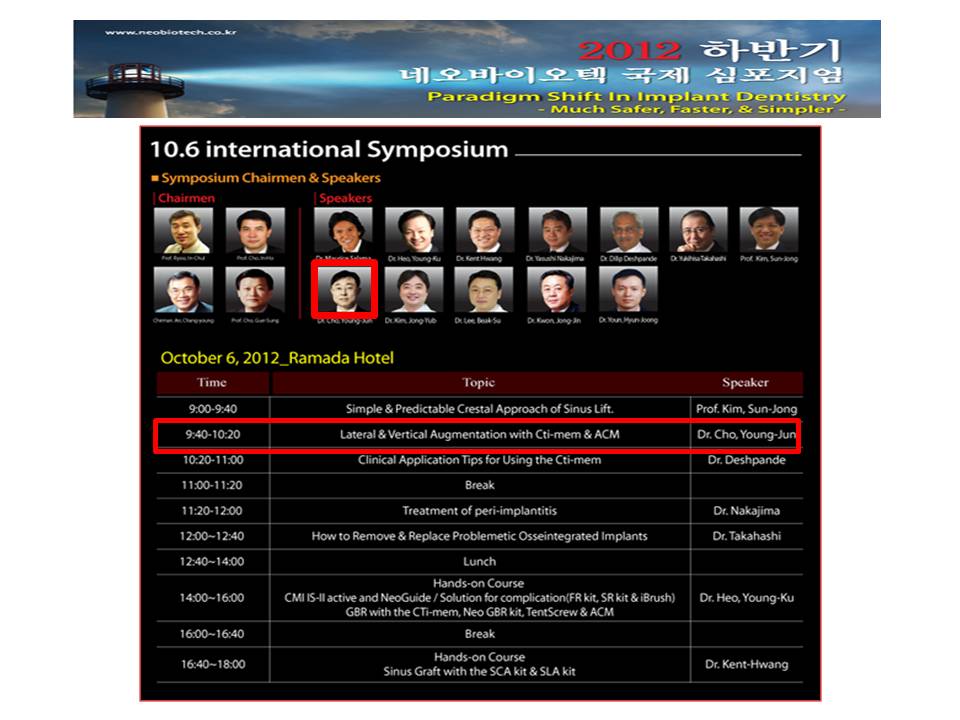Select the Prof. Ryoo, In-Chul chairman photo
Screen dimensions: 960x720
[184, 231]
